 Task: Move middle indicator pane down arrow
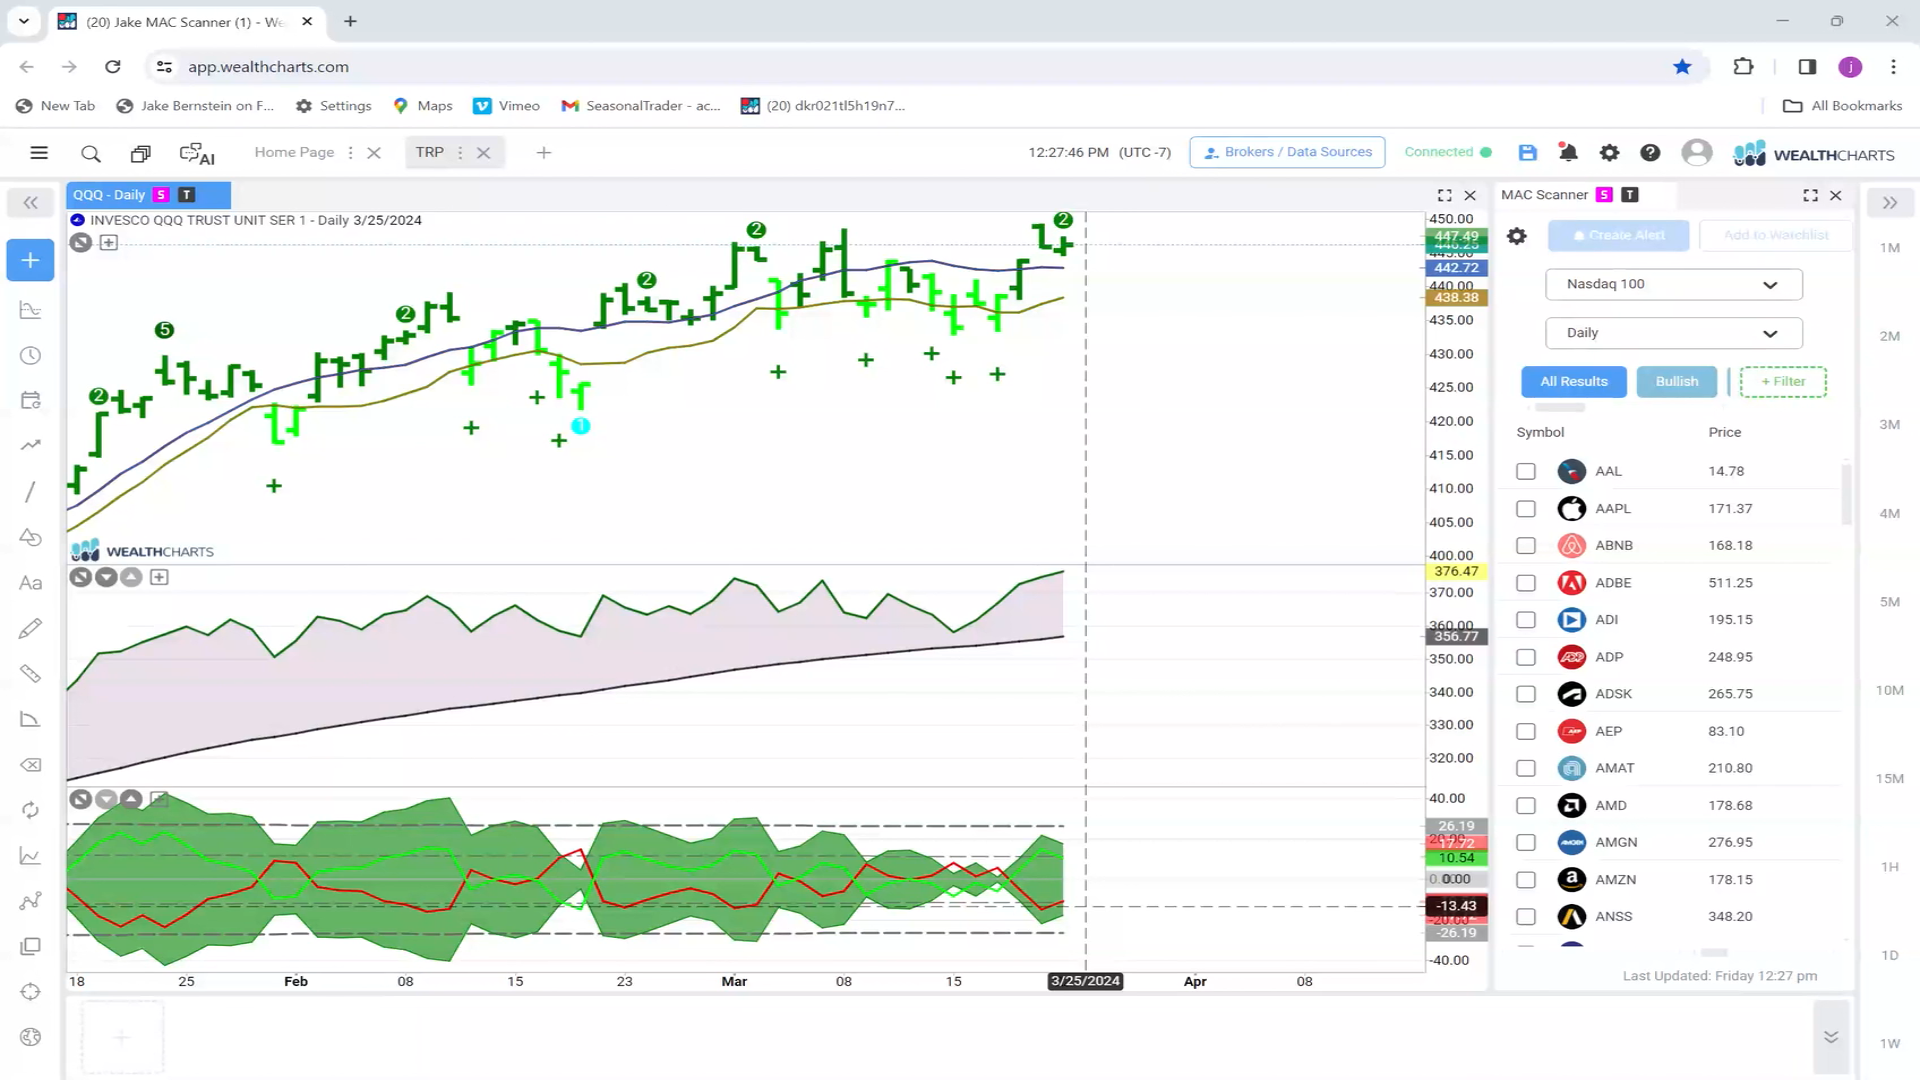[x=106, y=577]
